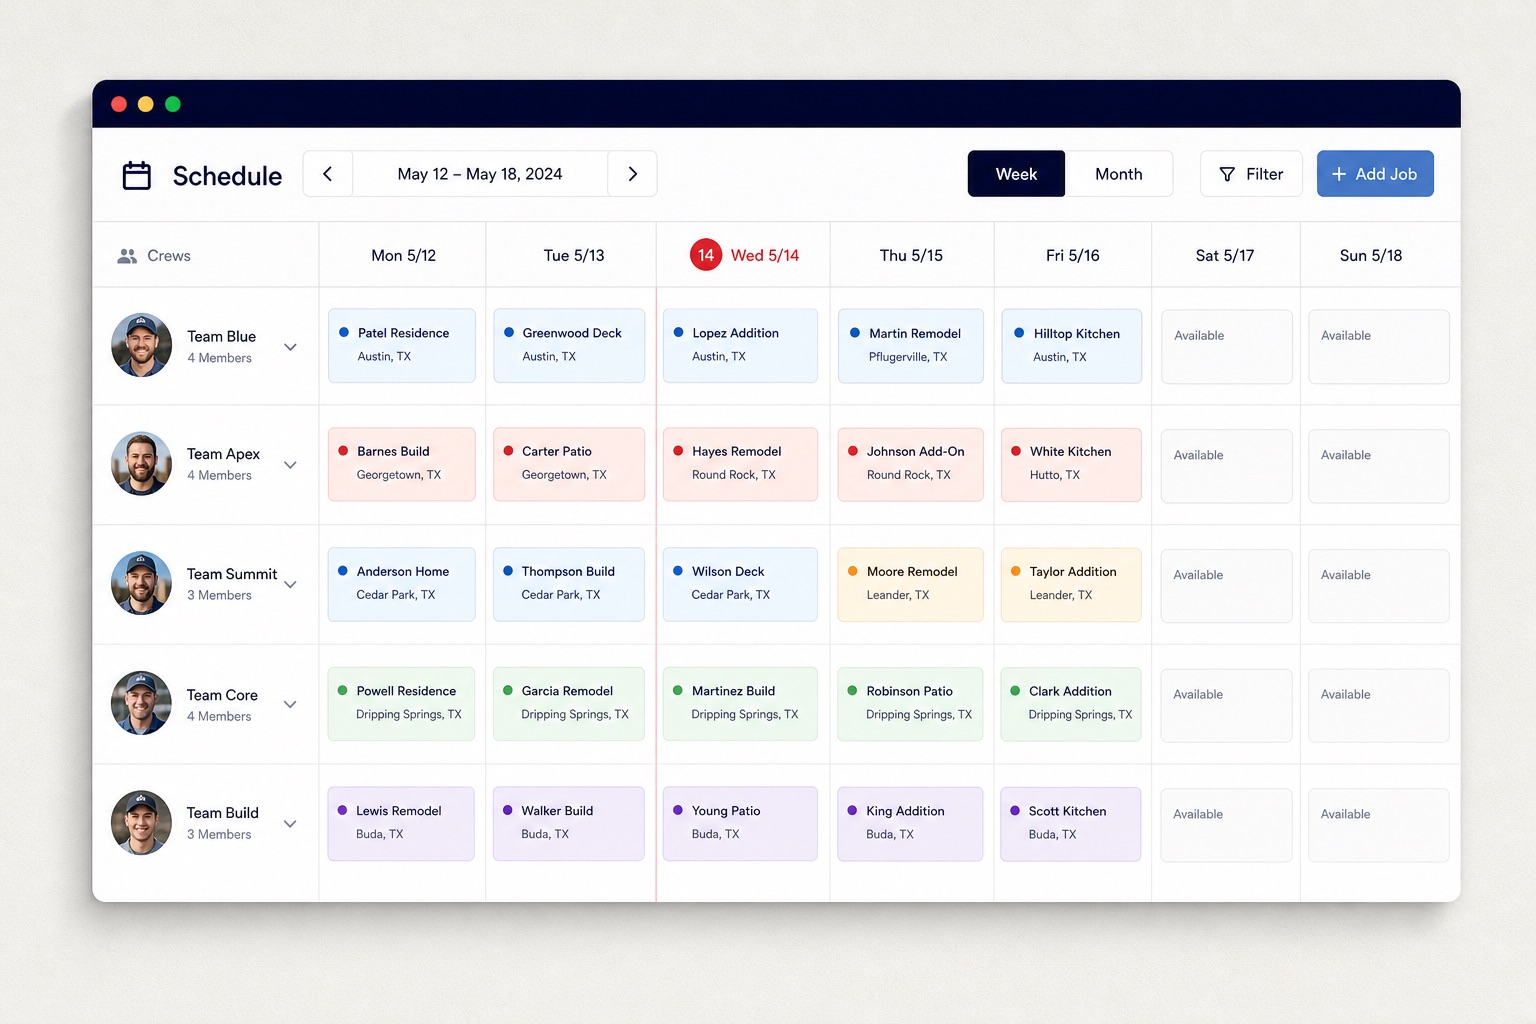Click the May 12 – May 18, 2024 date range
The height and width of the screenshot is (1024, 1536).
pyautogui.click(x=480, y=174)
